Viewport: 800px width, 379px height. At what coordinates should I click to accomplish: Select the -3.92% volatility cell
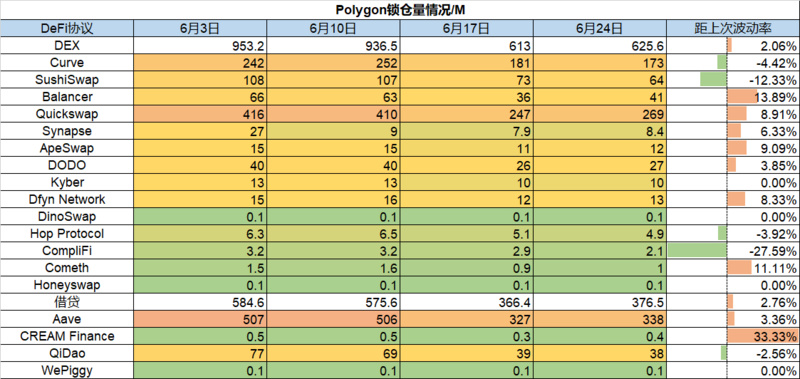(734, 234)
